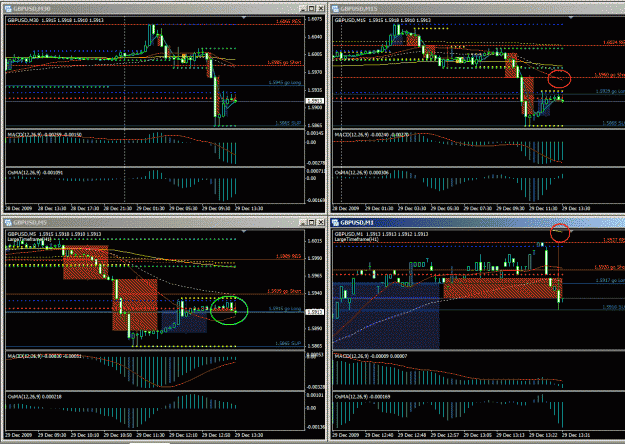Click the current price tag on M30 price scale

coord(314,101)
